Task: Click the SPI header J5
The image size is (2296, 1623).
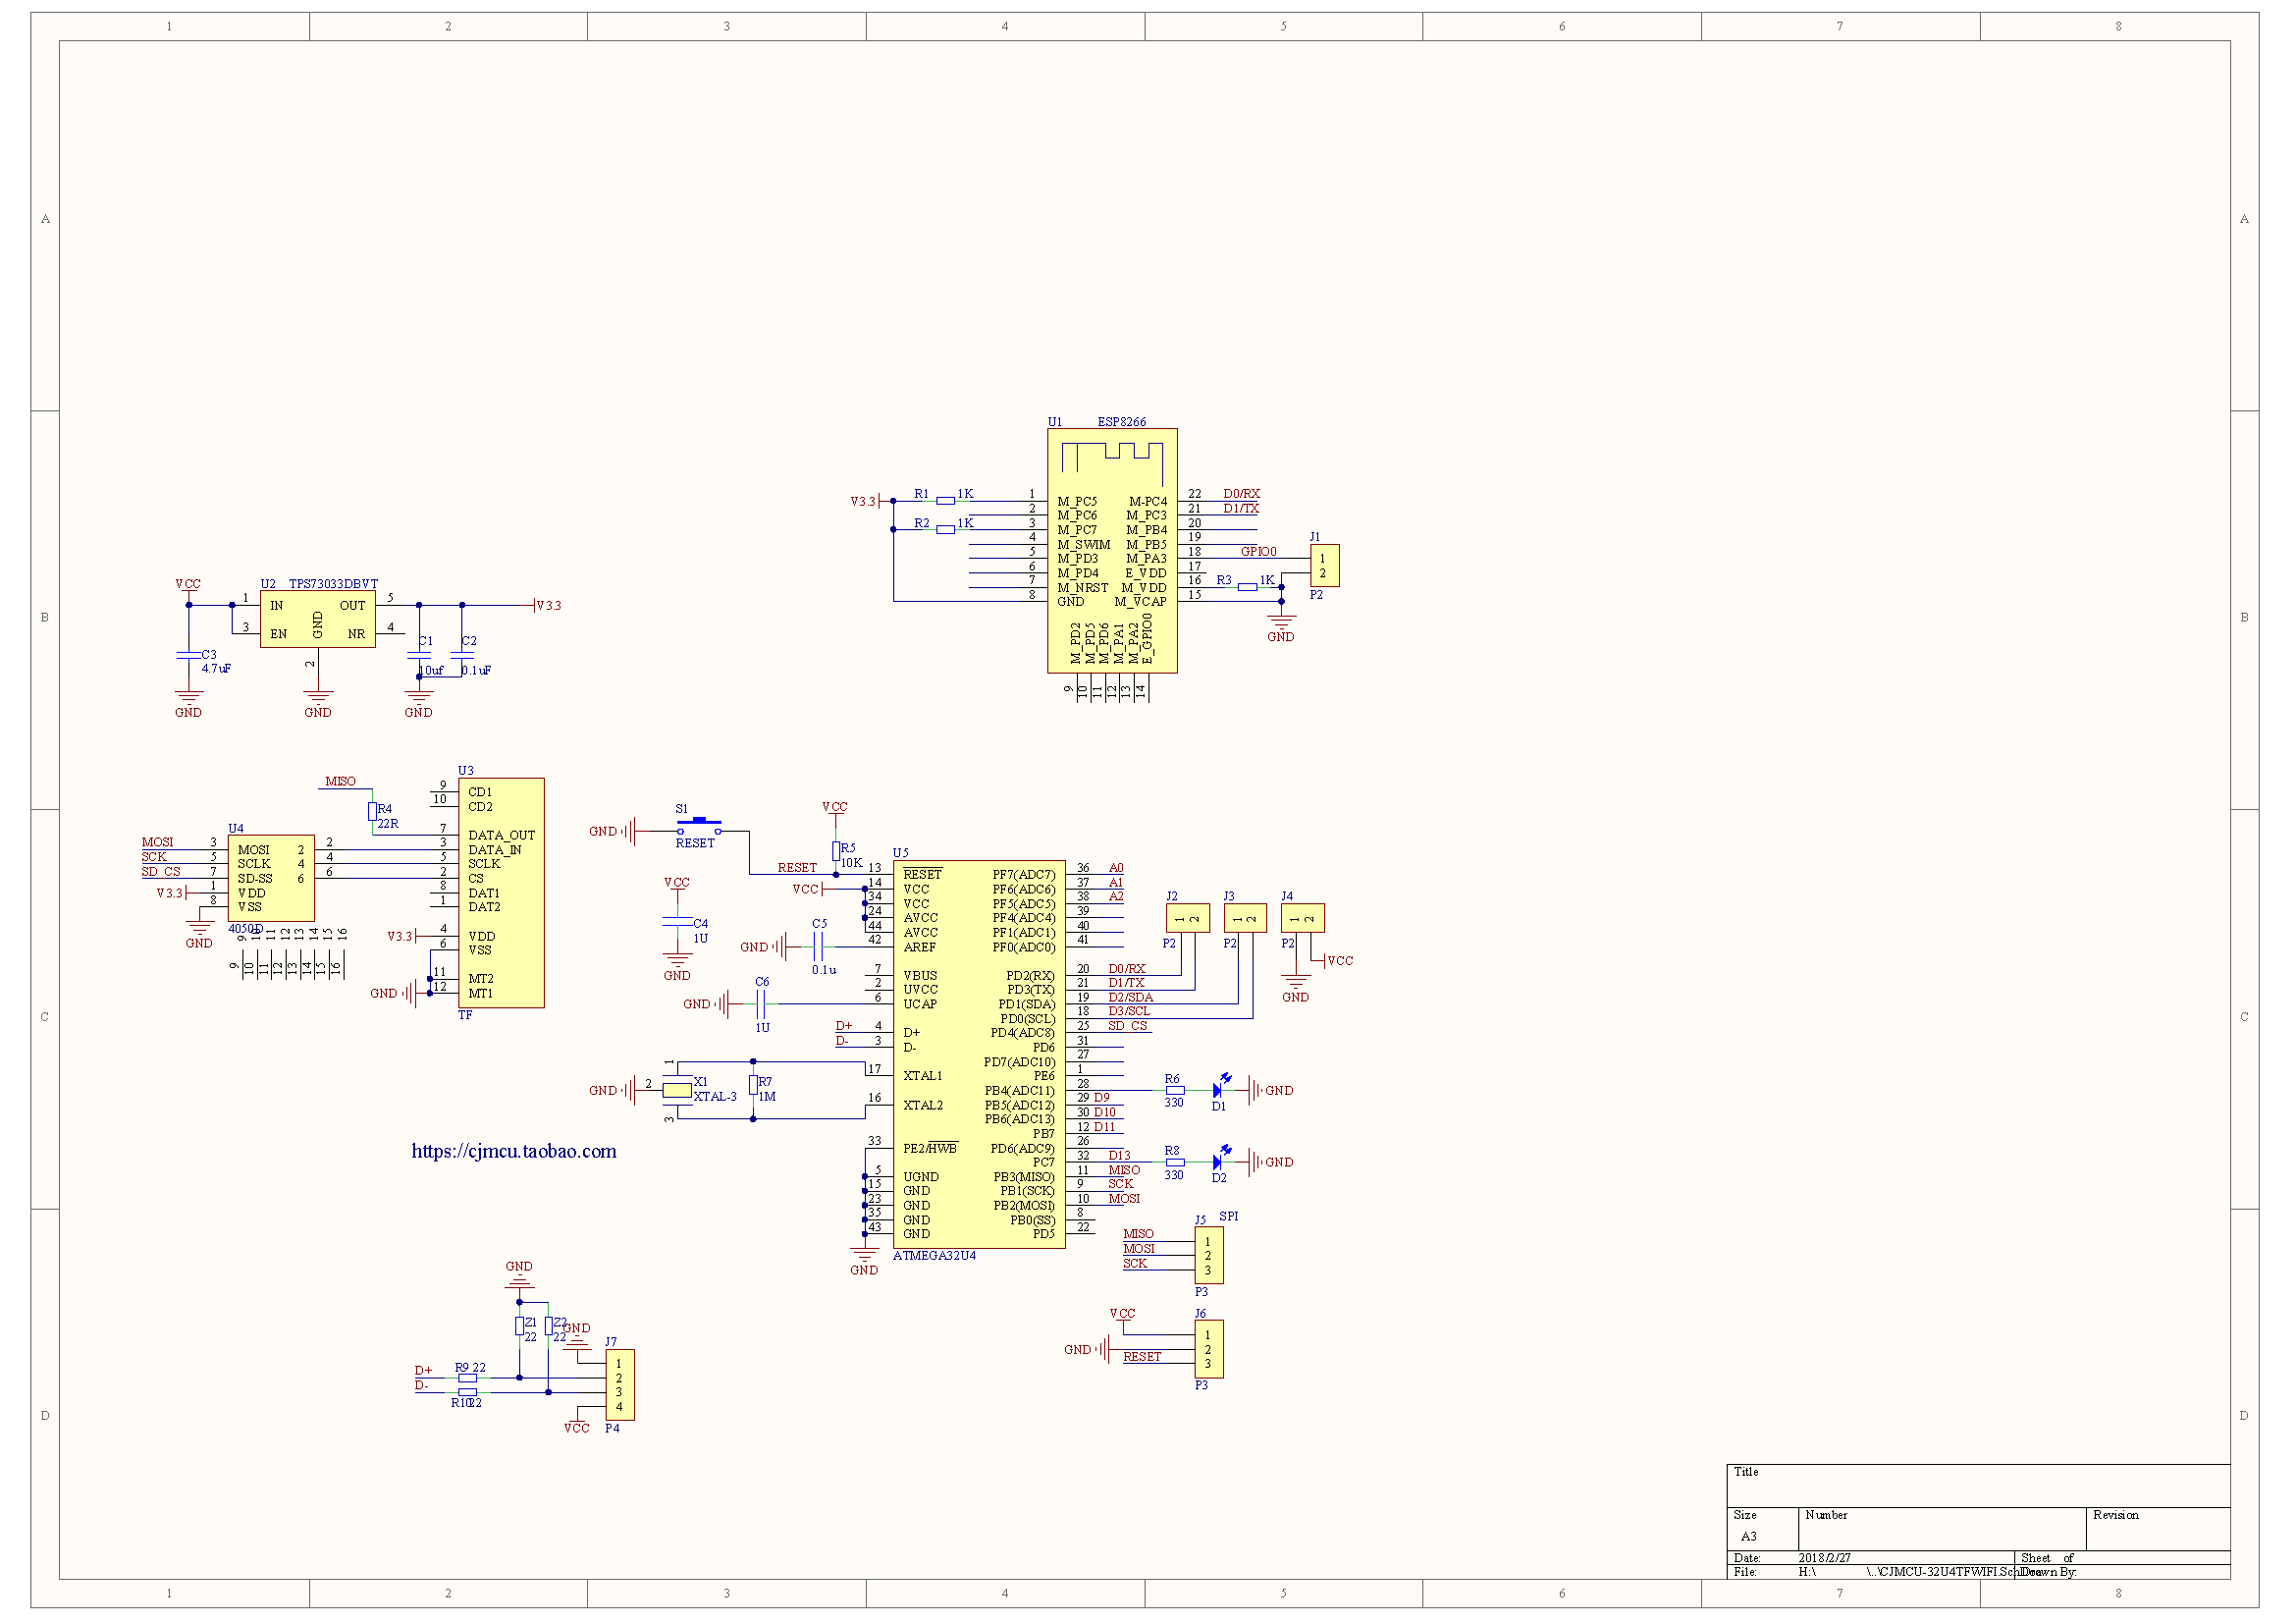Action: tap(1208, 1256)
